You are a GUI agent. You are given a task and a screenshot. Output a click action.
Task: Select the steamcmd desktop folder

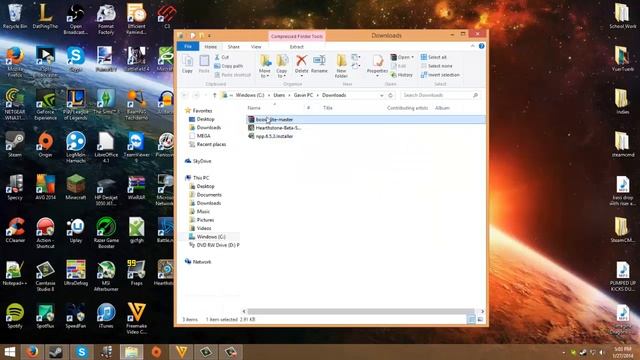[x=622, y=144]
